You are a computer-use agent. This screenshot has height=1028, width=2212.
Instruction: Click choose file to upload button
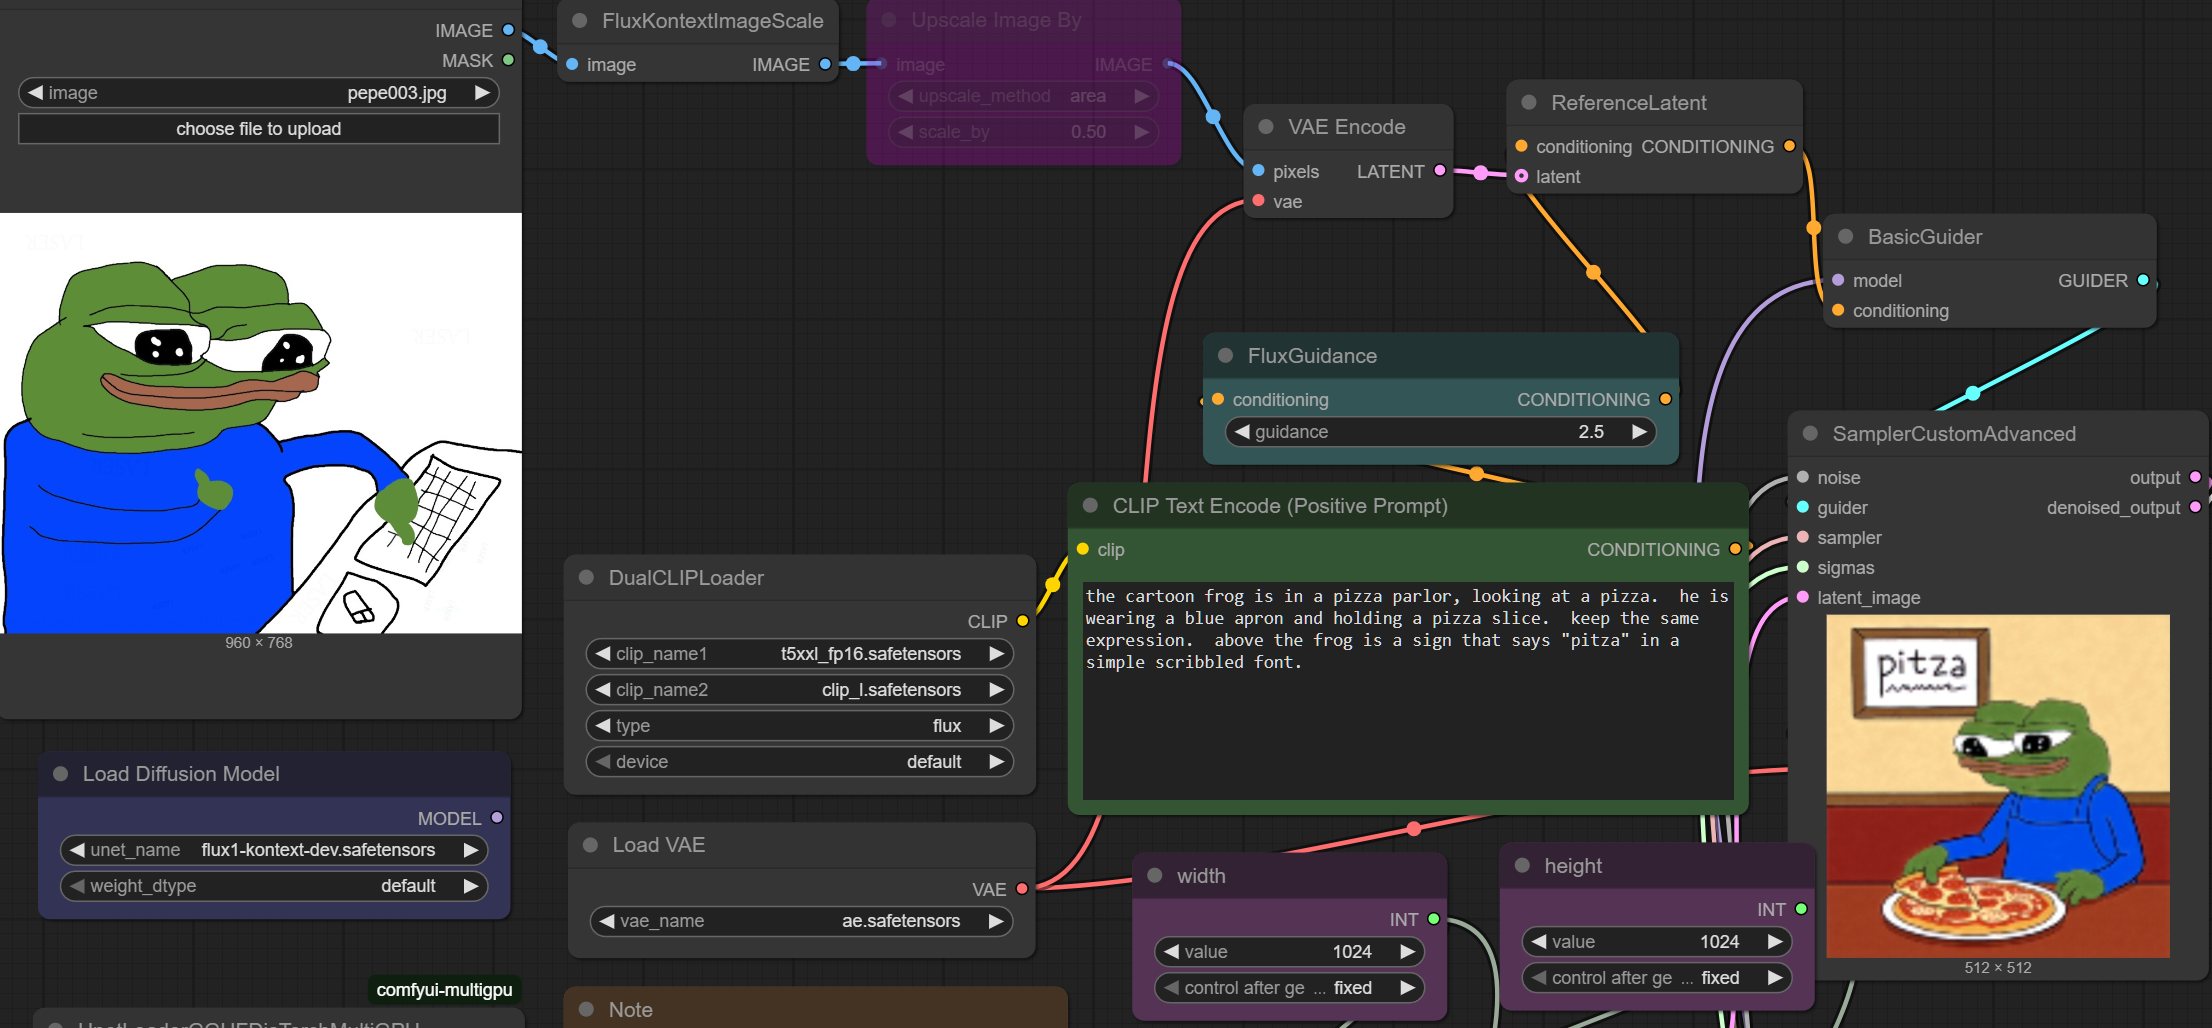point(259,128)
